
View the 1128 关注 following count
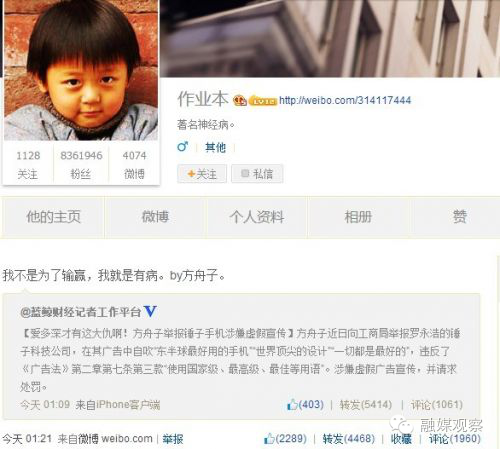tap(28, 164)
